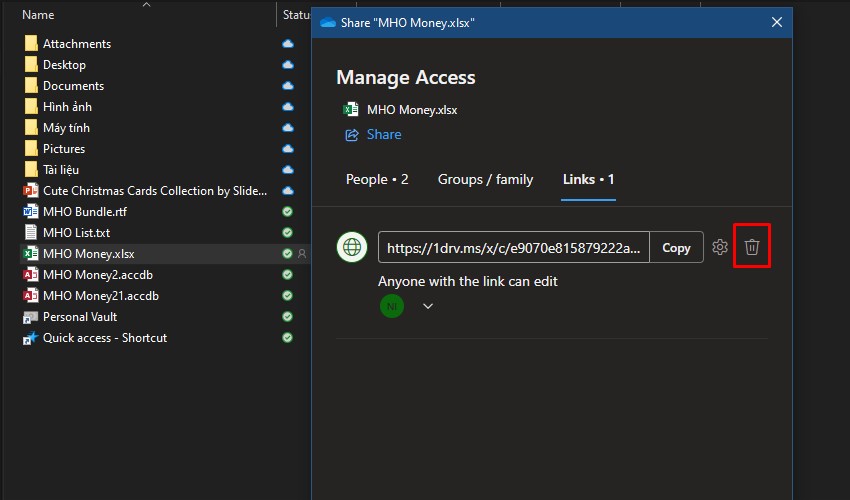The image size is (850, 500).
Task: Sort files by the Name column header
Action: pos(38,15)
